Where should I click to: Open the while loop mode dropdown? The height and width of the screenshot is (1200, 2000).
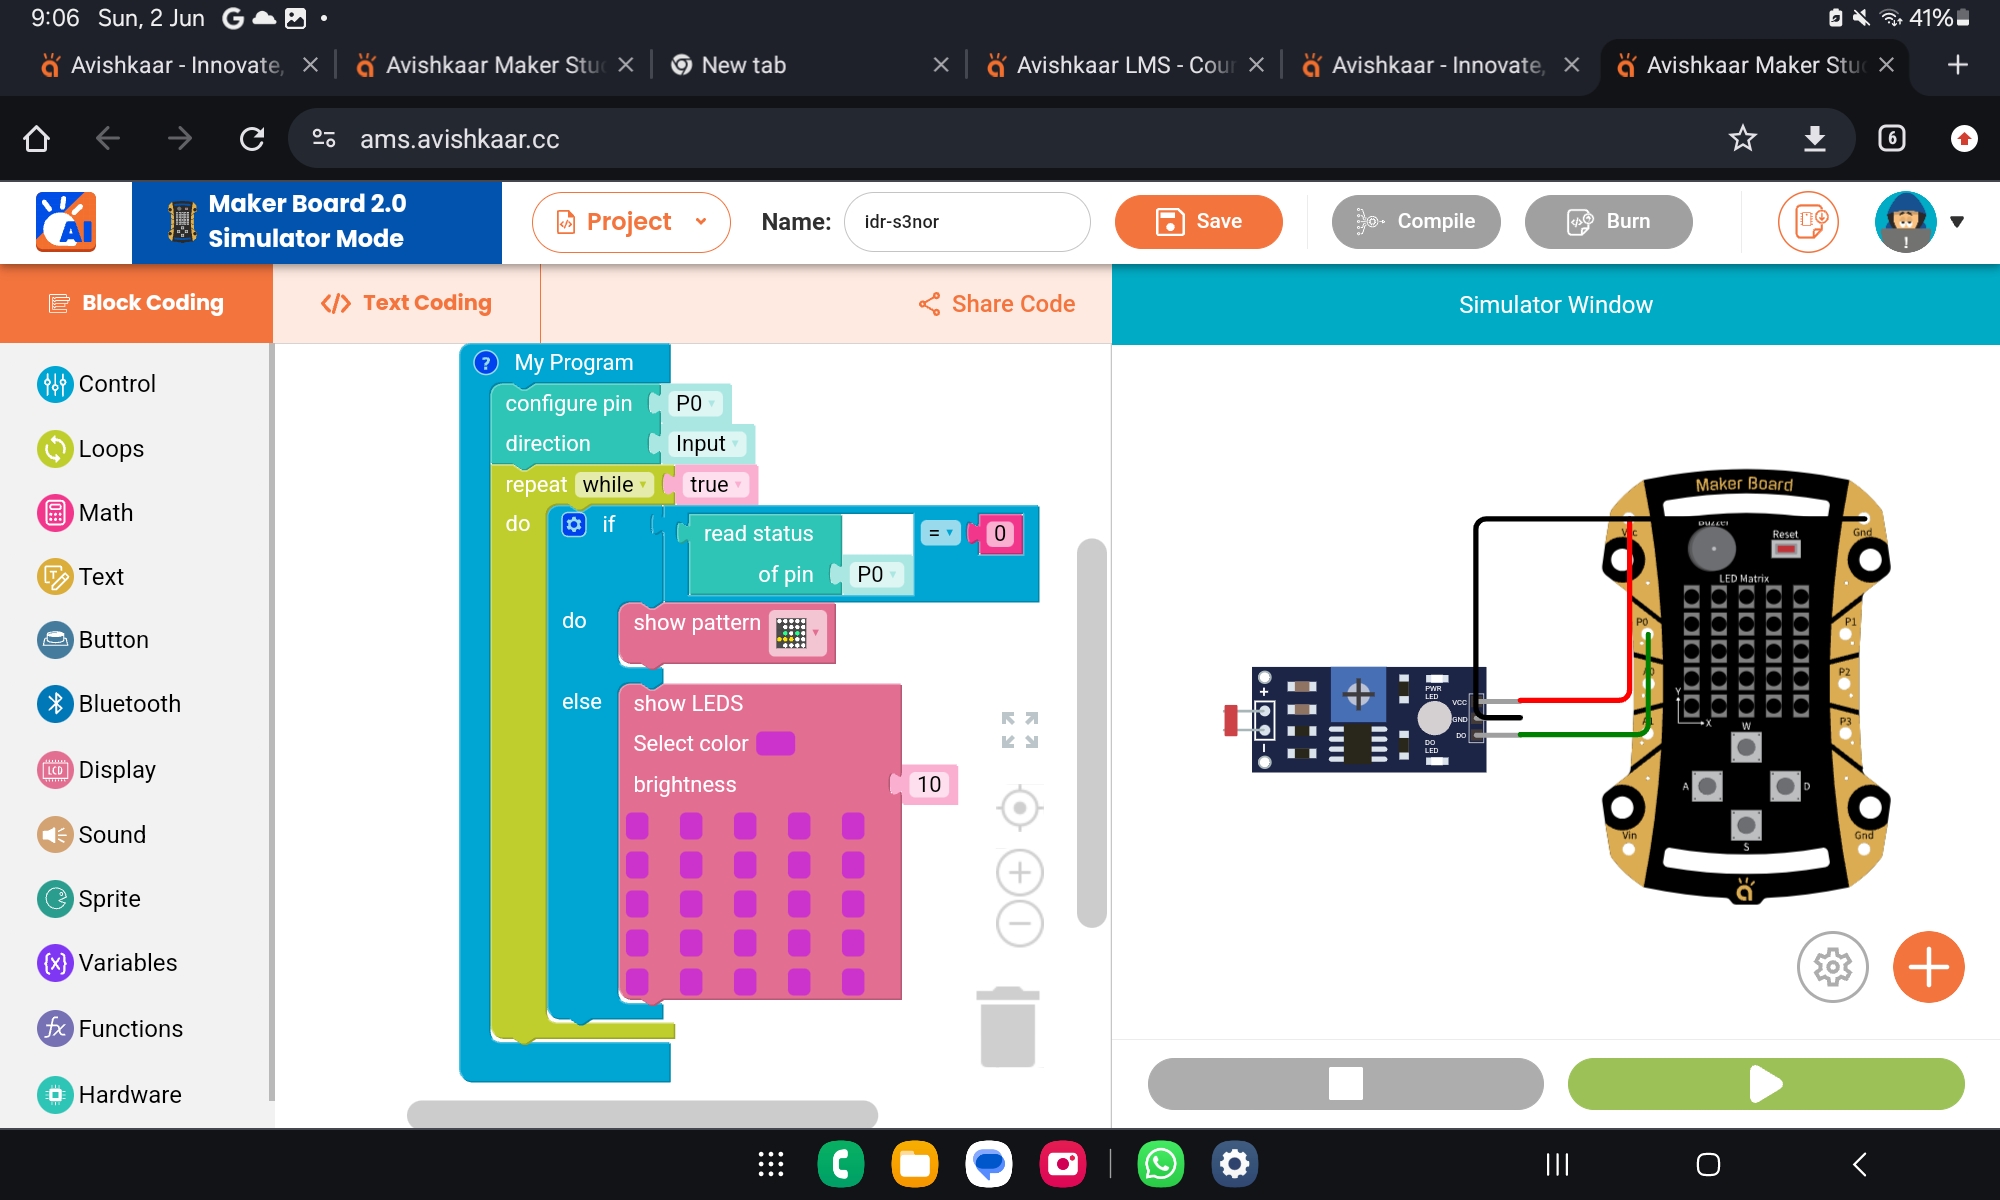point(615,485)
